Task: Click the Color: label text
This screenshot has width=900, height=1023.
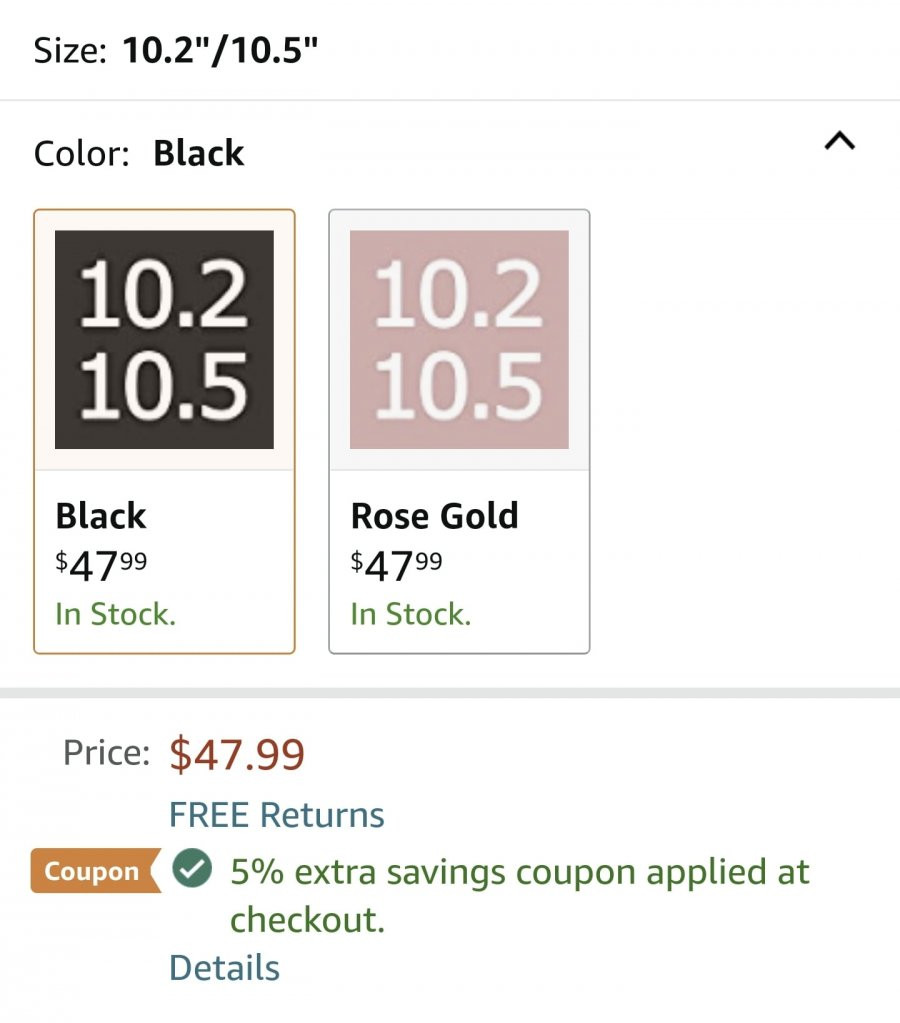Action: click(82, 154)
